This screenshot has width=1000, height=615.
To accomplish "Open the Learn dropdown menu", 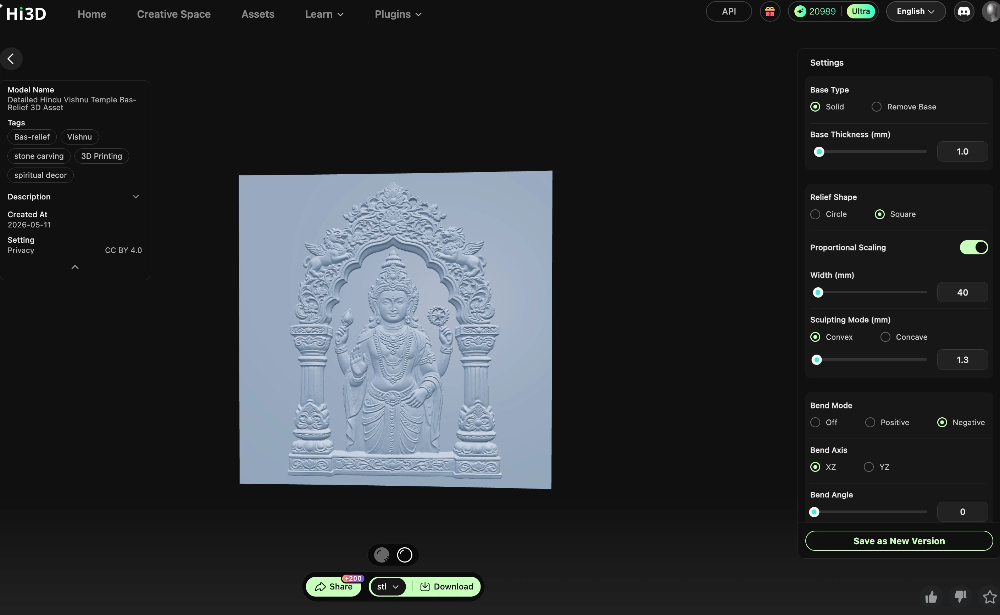I will click(x=324, y=14).
